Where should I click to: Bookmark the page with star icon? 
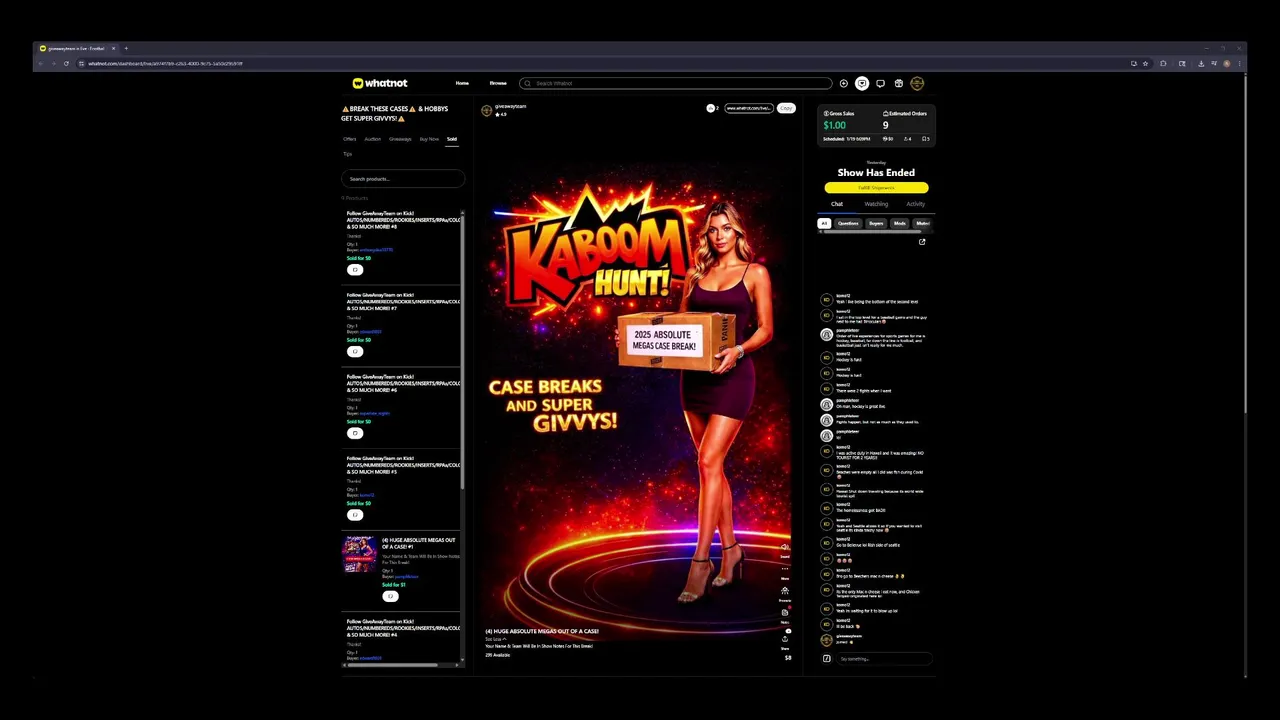coord(1145,64)
